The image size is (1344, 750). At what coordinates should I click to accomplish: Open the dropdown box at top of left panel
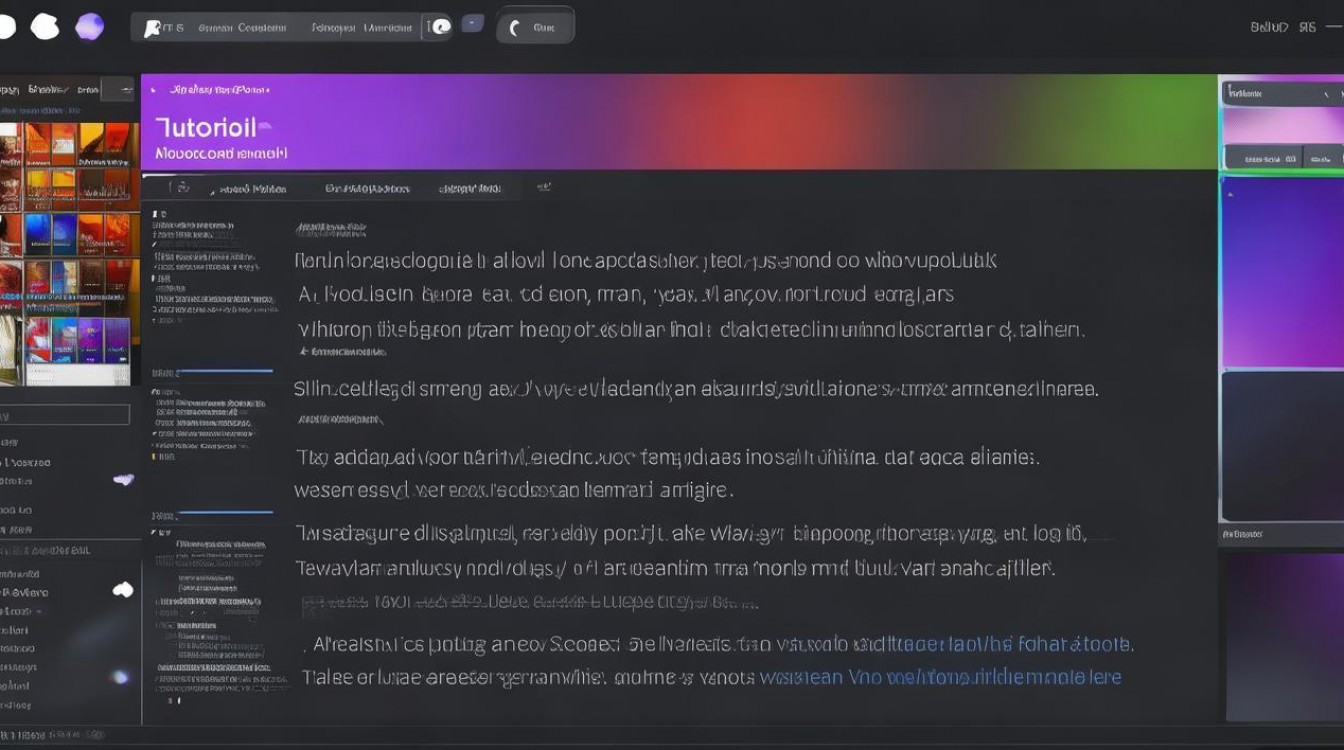(116, 90)
